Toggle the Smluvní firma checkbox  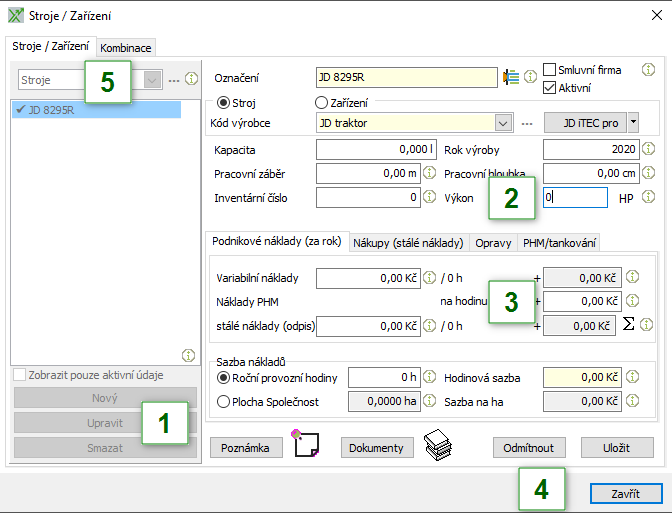(549, 69)
